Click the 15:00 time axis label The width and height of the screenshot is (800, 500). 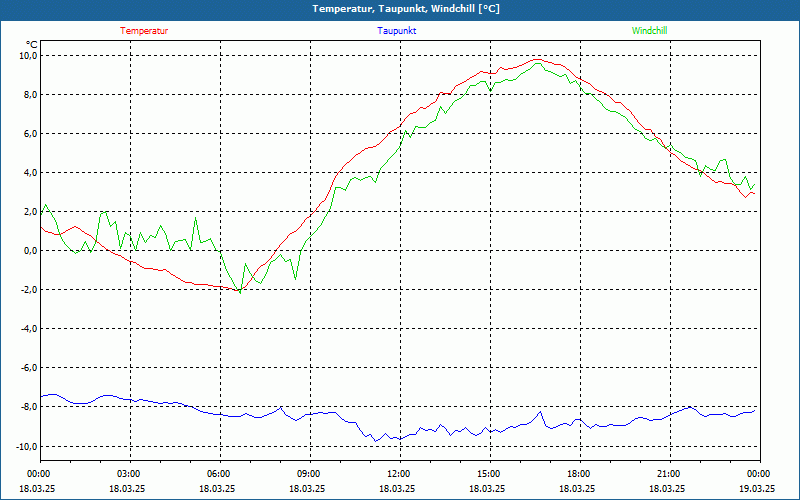point(490,474)
